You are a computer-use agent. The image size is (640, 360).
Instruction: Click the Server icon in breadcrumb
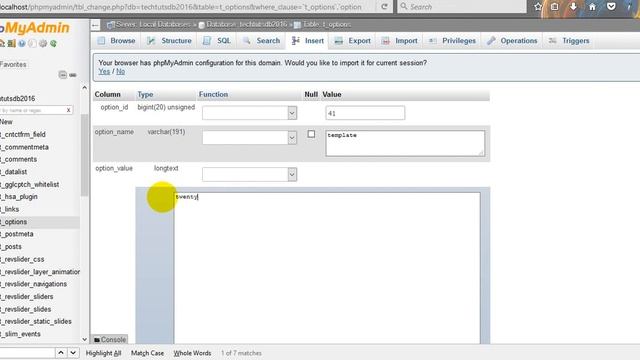[110, 25]
